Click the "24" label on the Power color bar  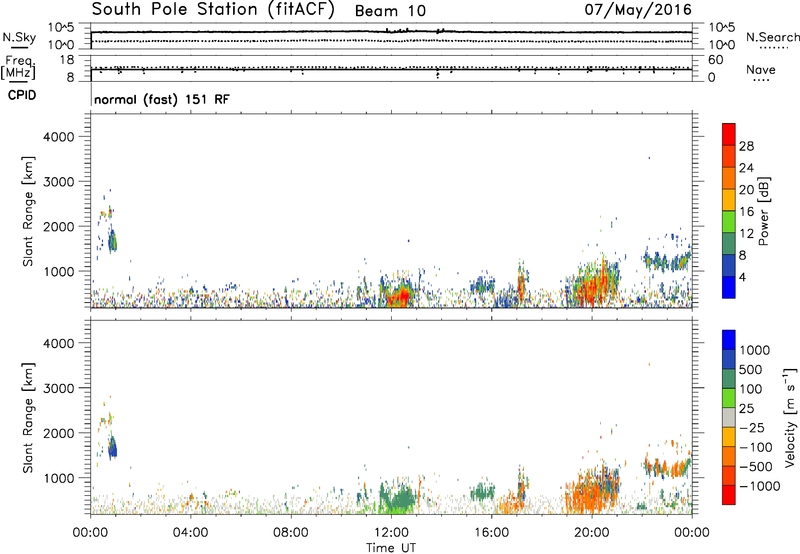click(746, 168)
